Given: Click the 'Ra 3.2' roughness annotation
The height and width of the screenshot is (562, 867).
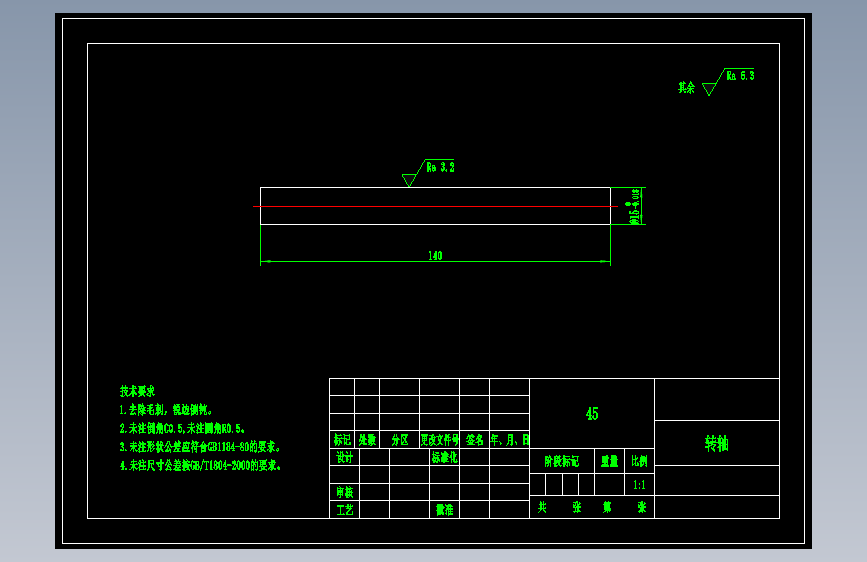Looking at the screenshot, I should click(x=440, y=167).
